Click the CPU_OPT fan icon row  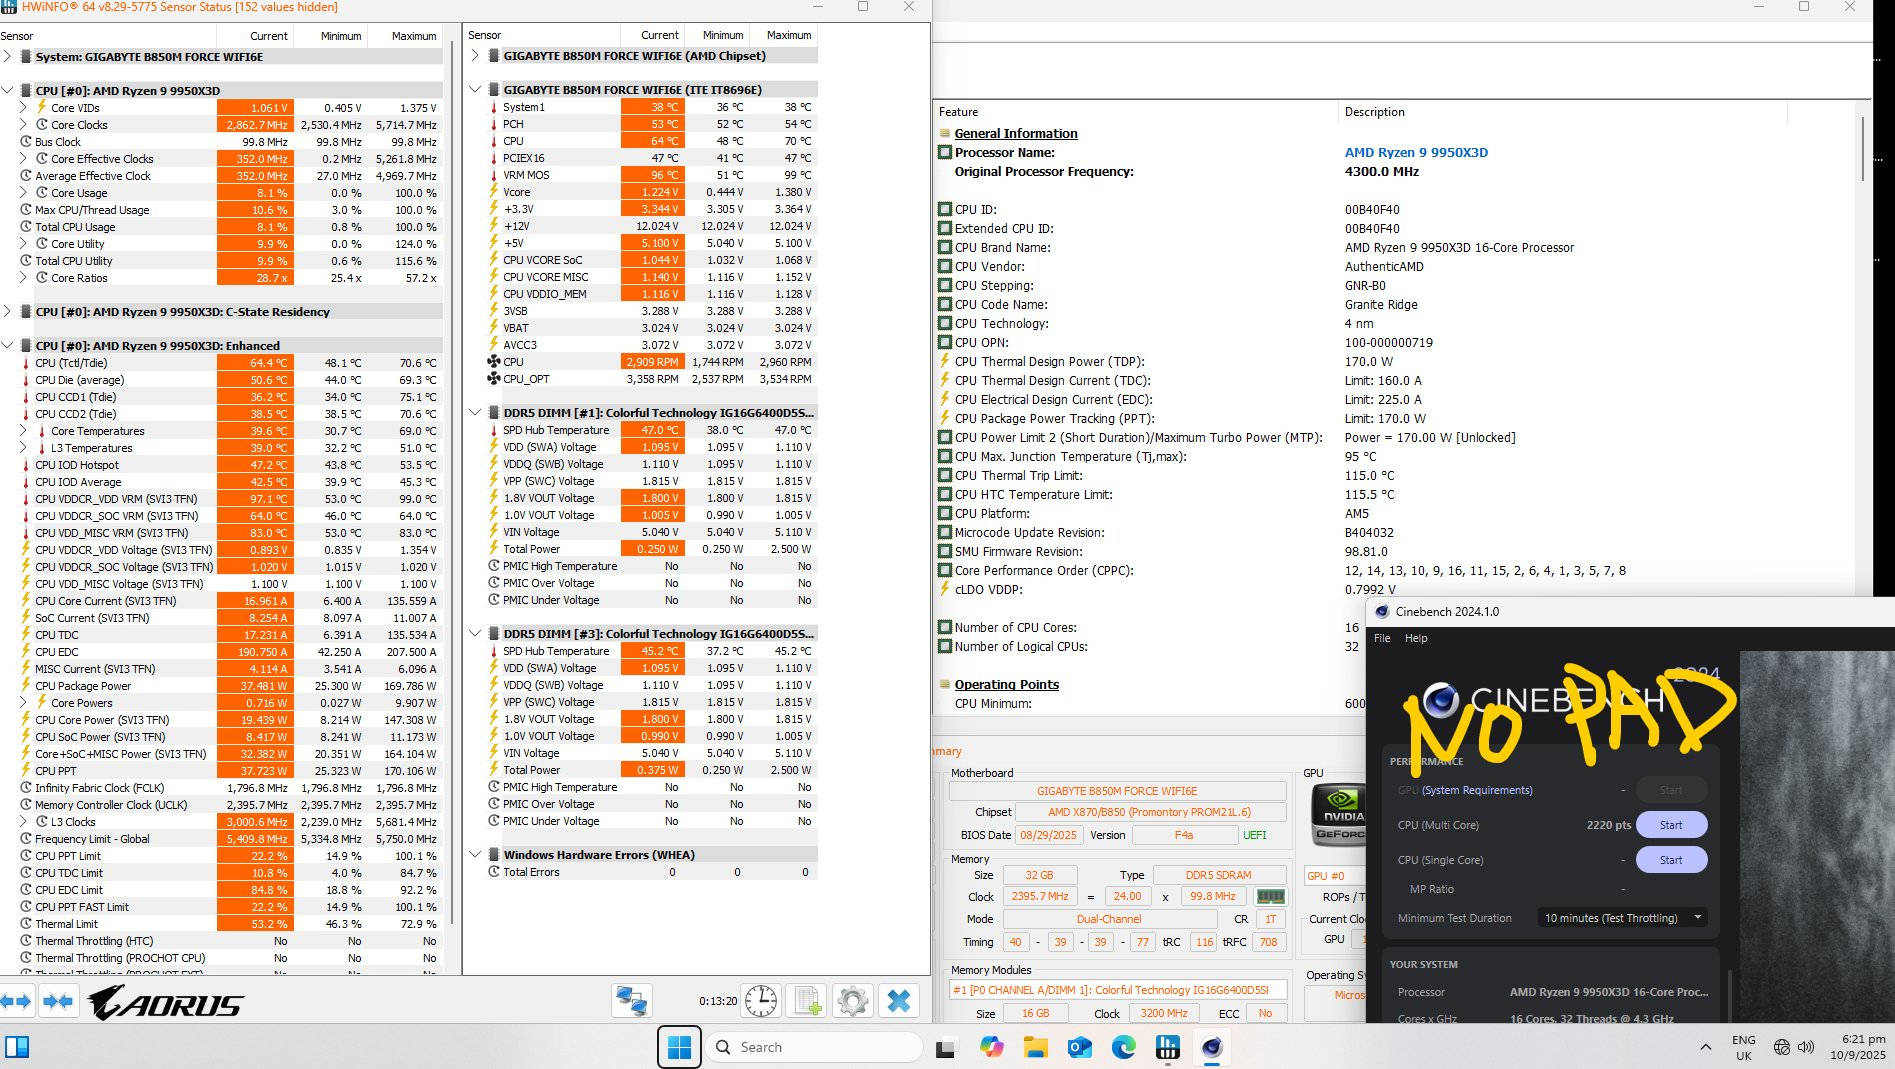[x=493, y=379]
